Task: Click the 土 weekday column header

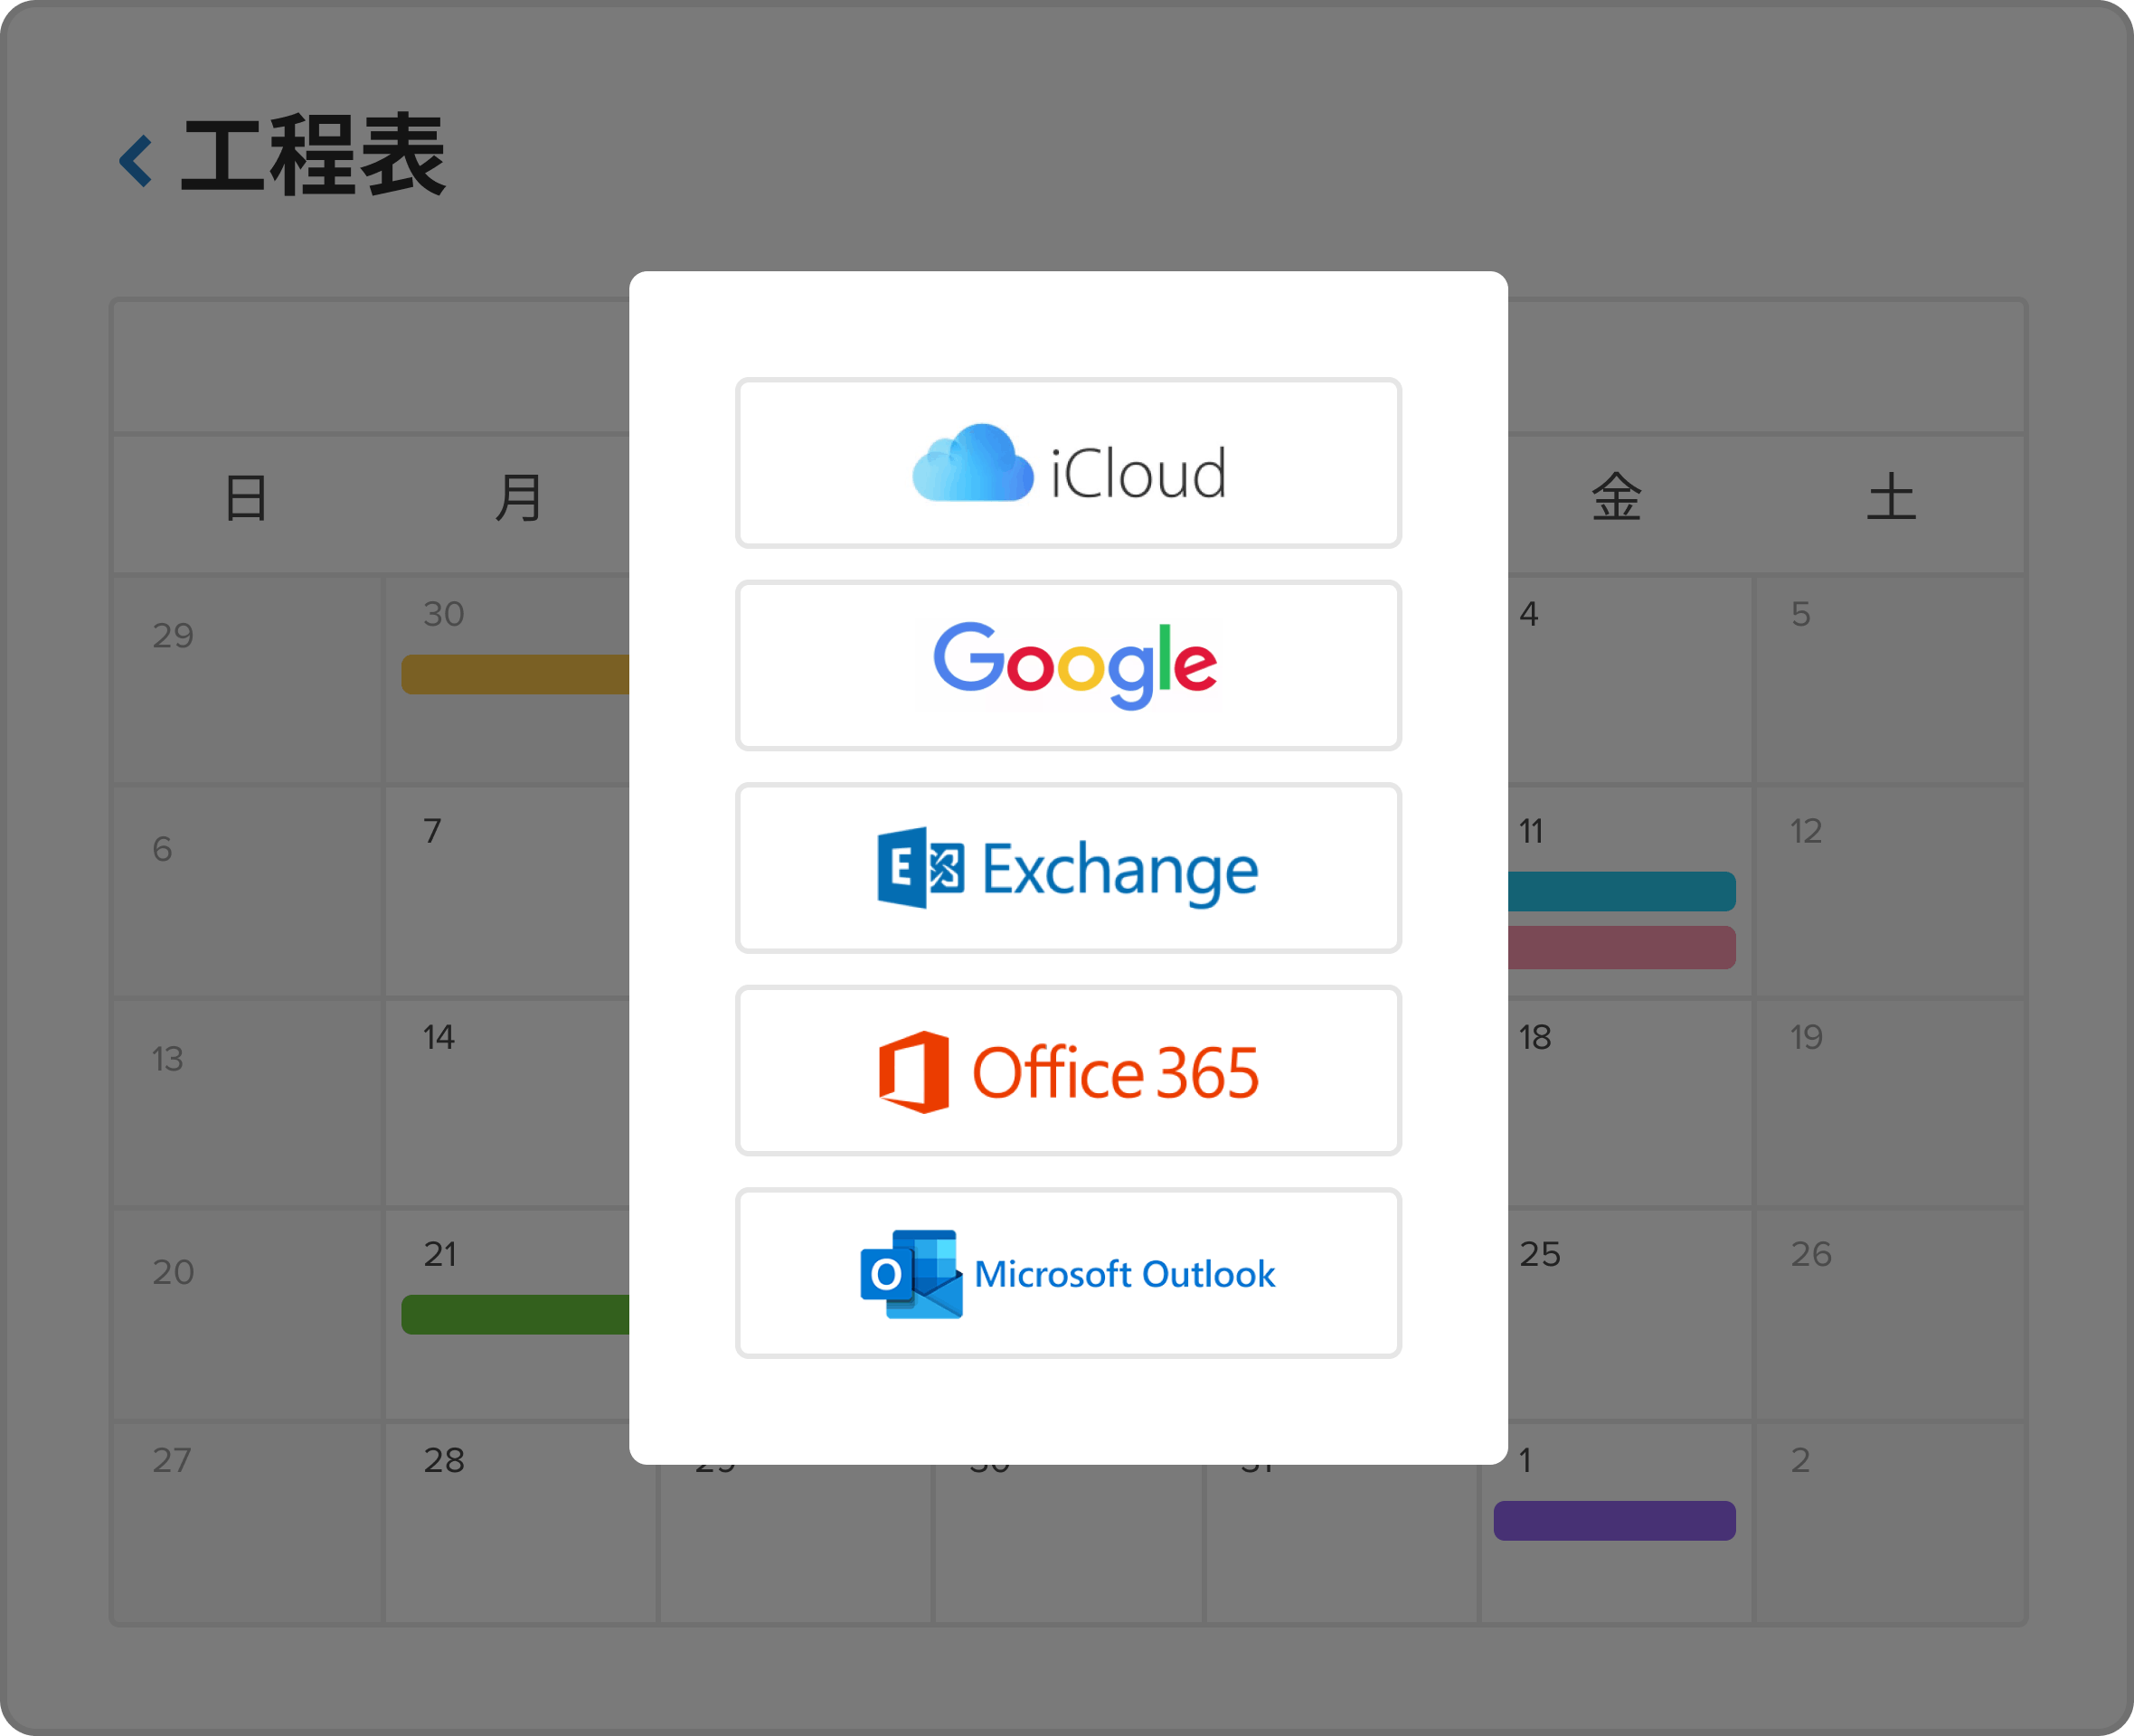Action: click(x=1890, y=497)
